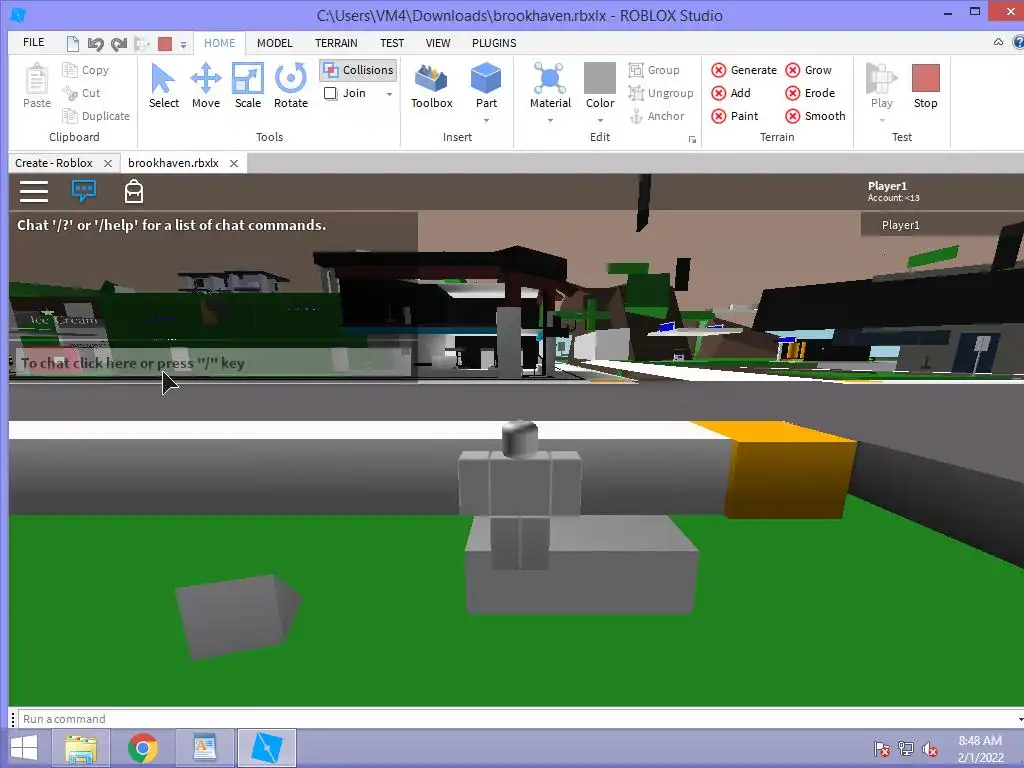Viewport: 1024px width, 768px height.
Task: Open File Explorer from the taskbar
Action: (81, 748)
